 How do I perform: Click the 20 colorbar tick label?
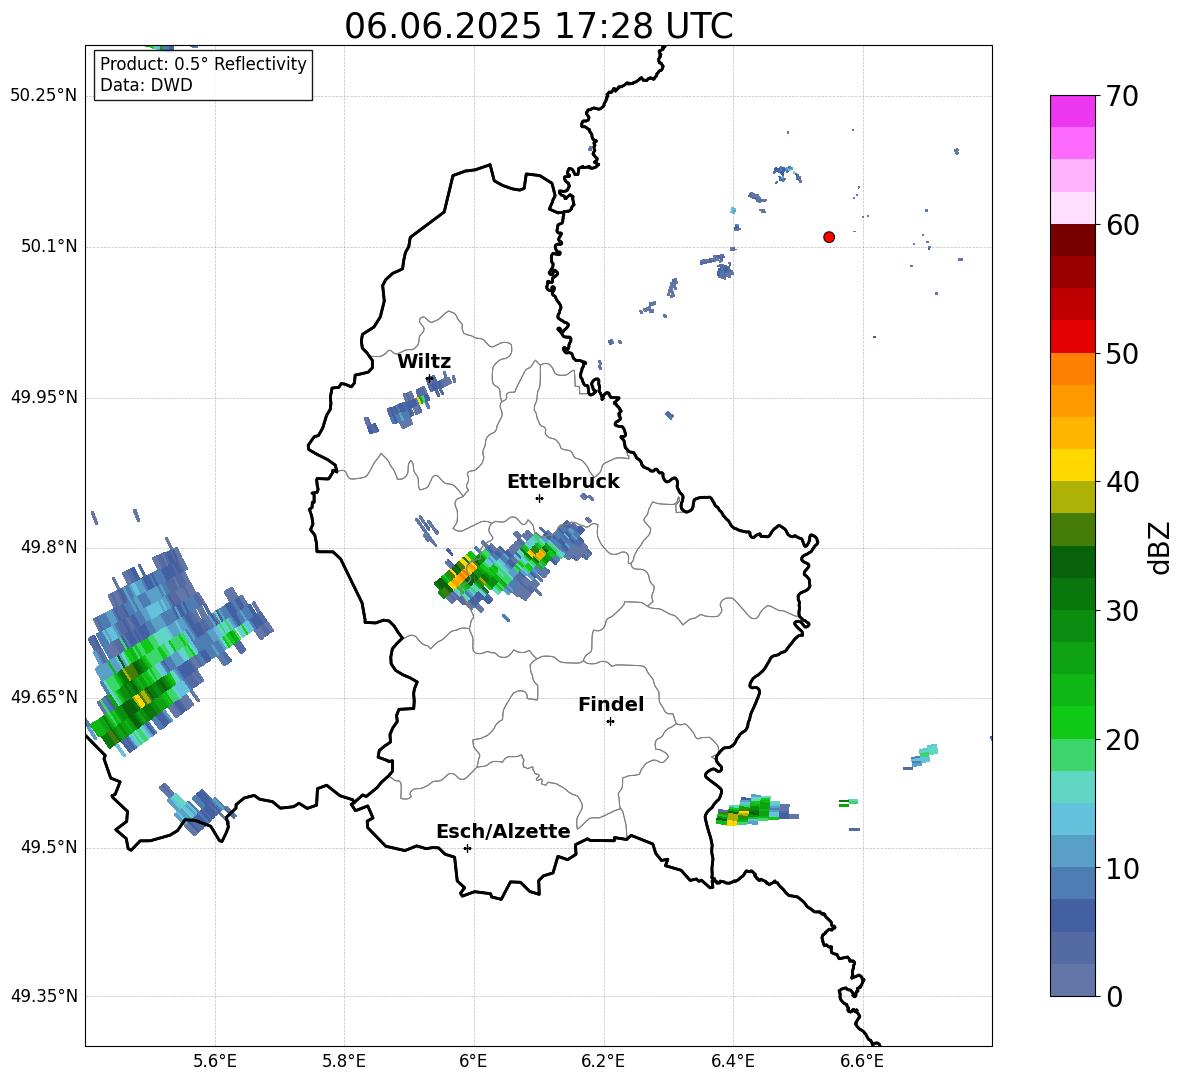[x=1122, y=740]
